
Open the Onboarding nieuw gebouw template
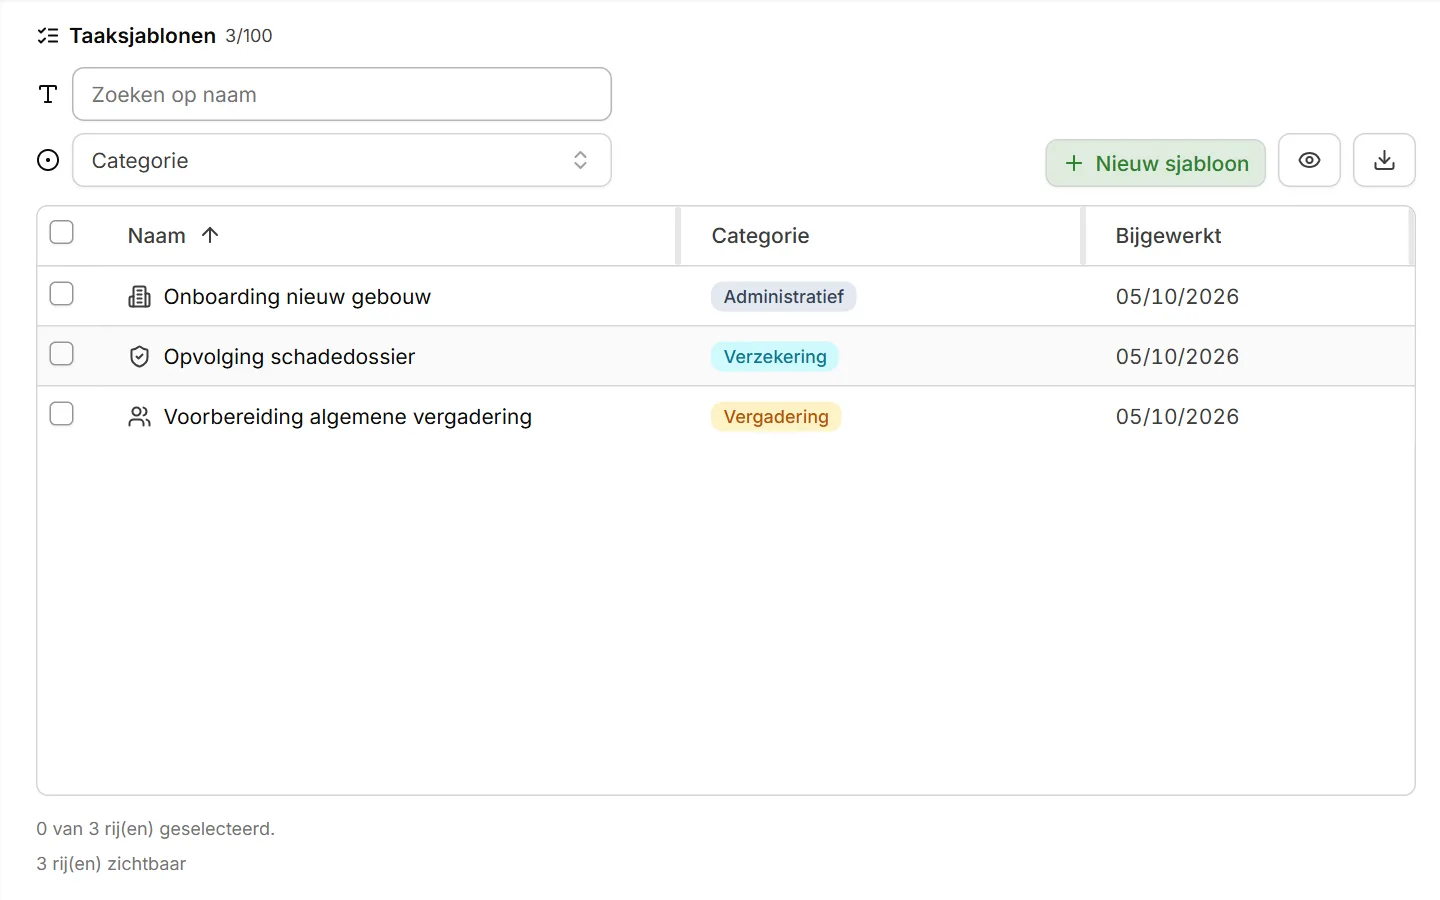coord(297,297)
